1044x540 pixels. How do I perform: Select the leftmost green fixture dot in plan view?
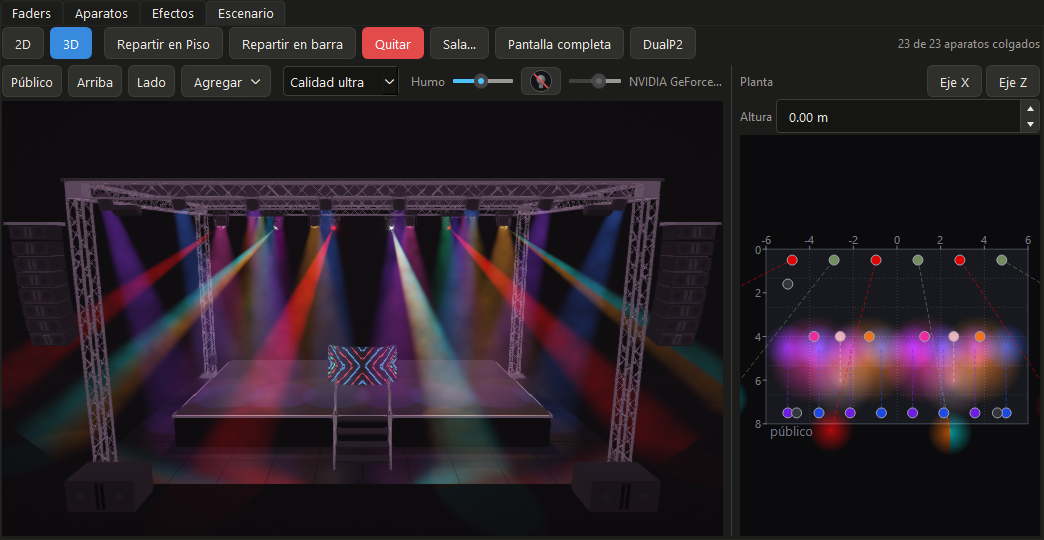[x=834, y=260]
